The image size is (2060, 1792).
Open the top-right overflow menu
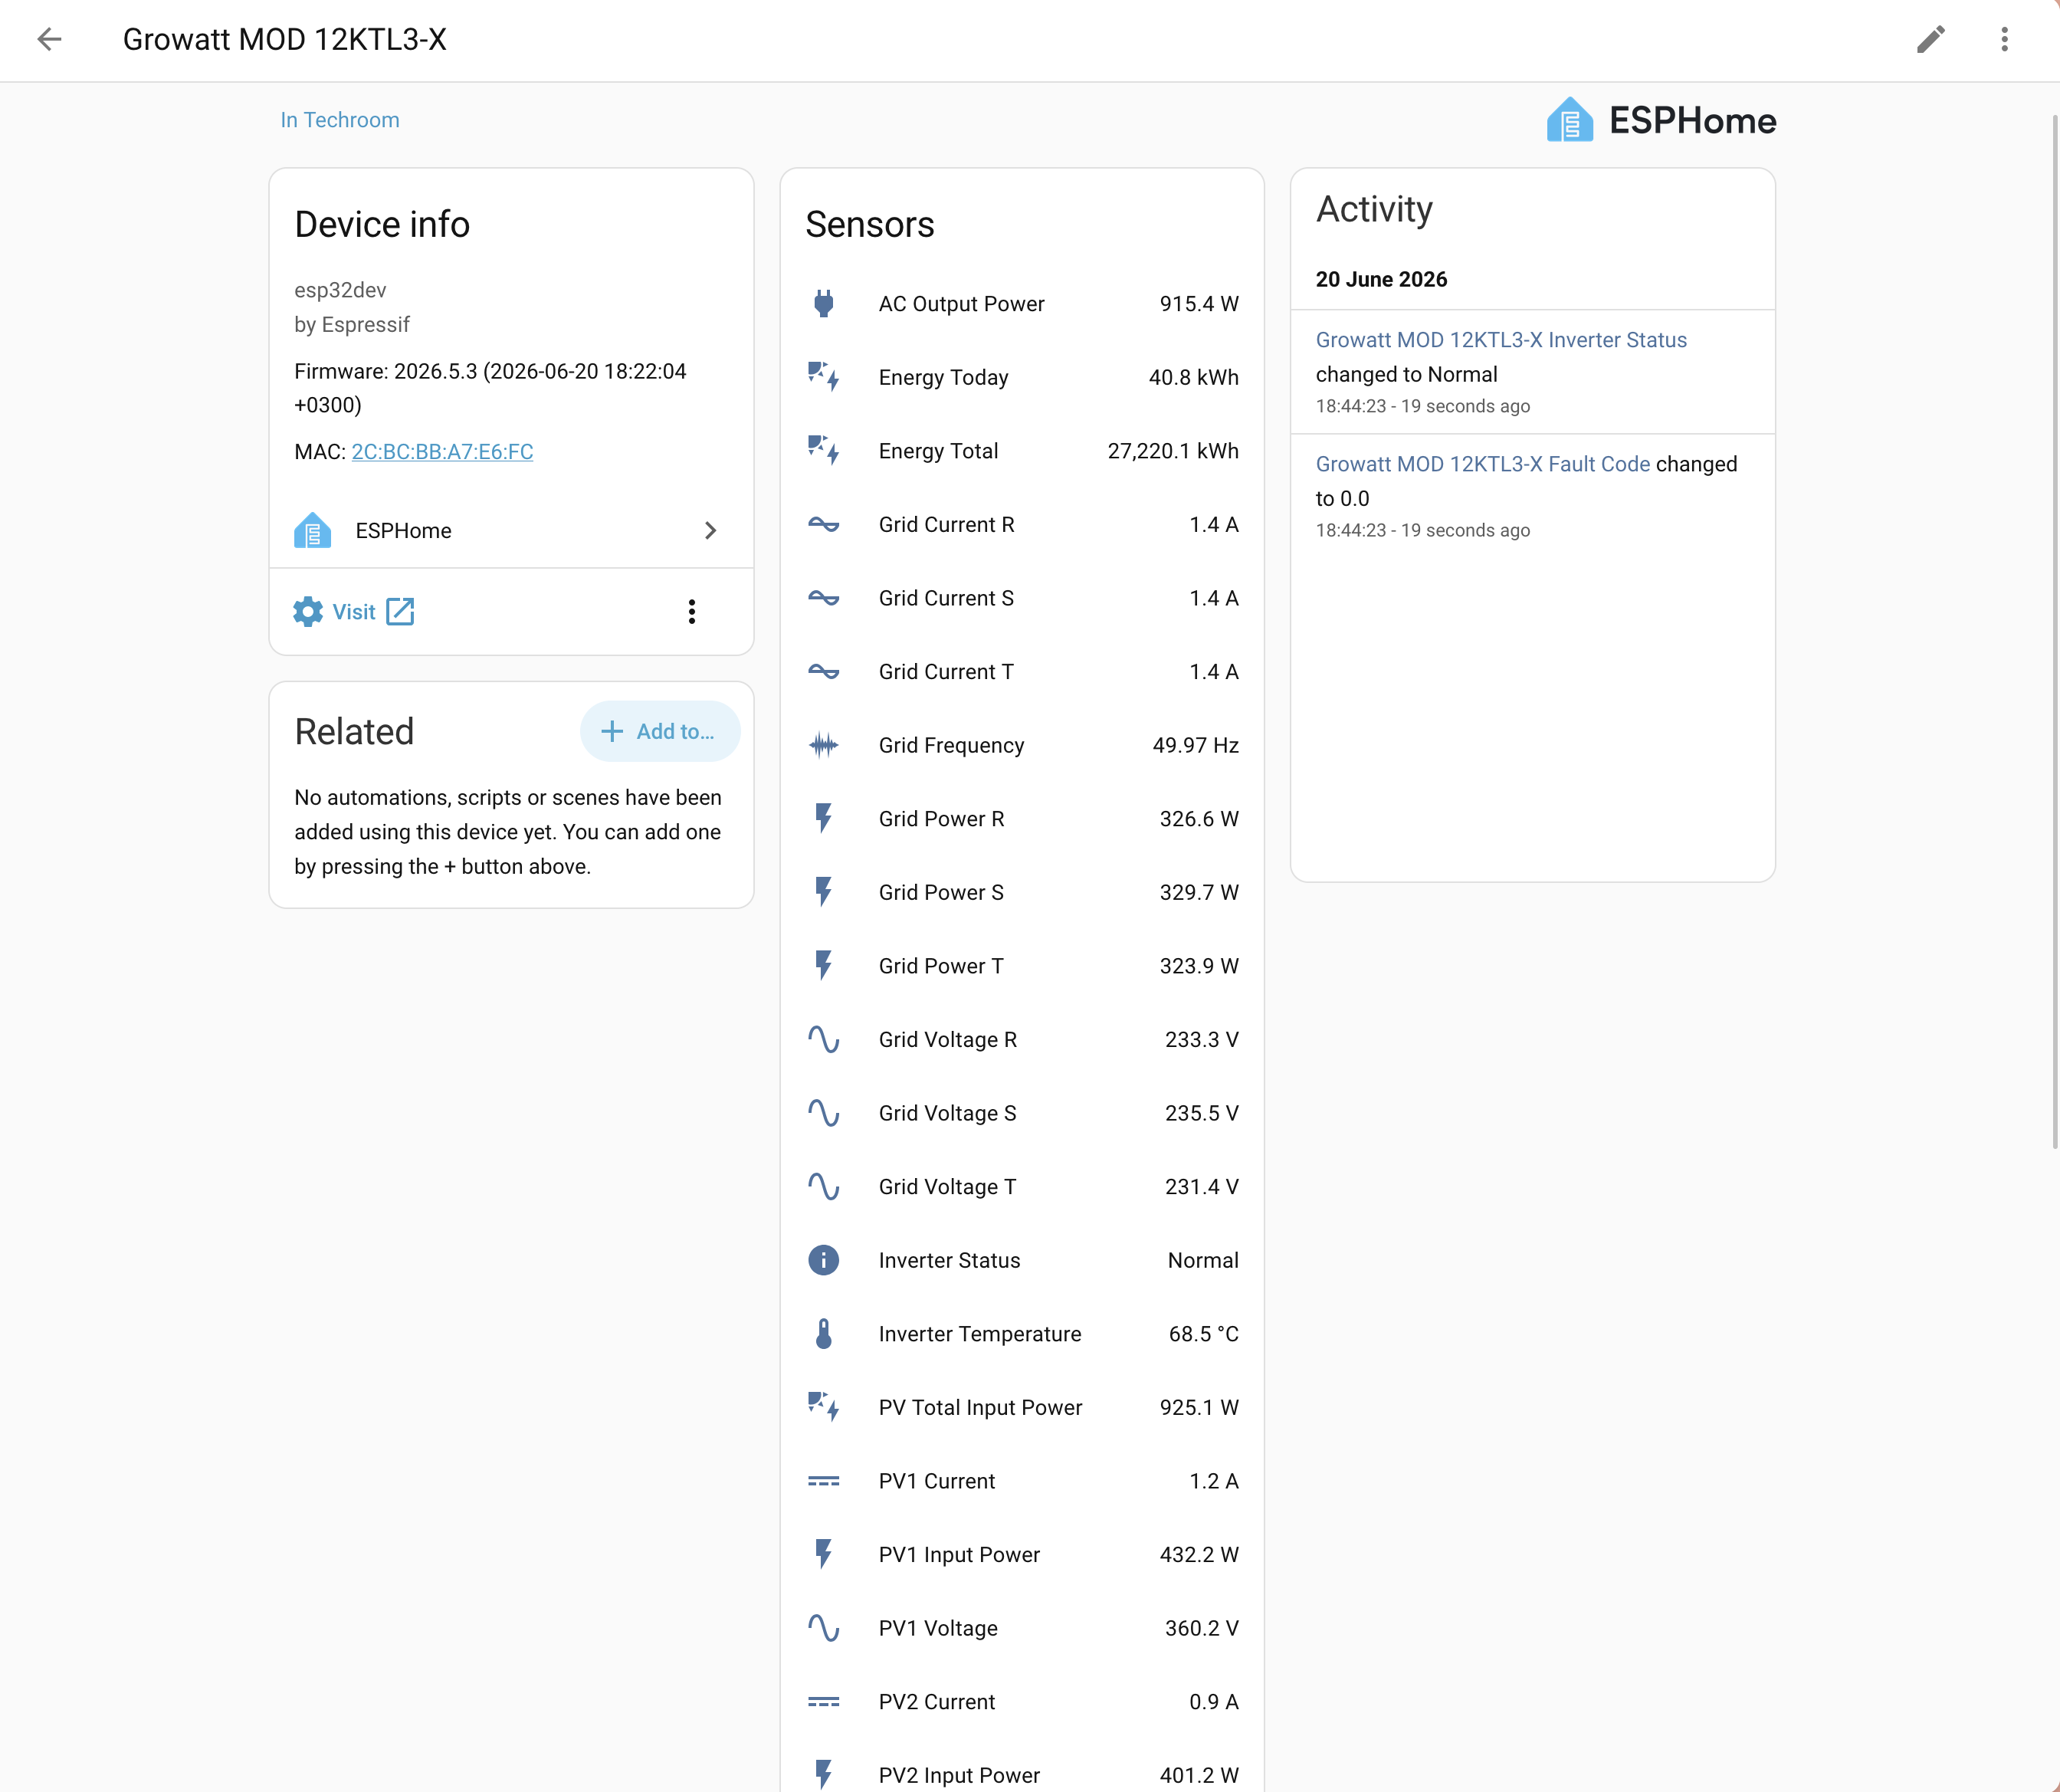click(2004, 39)
